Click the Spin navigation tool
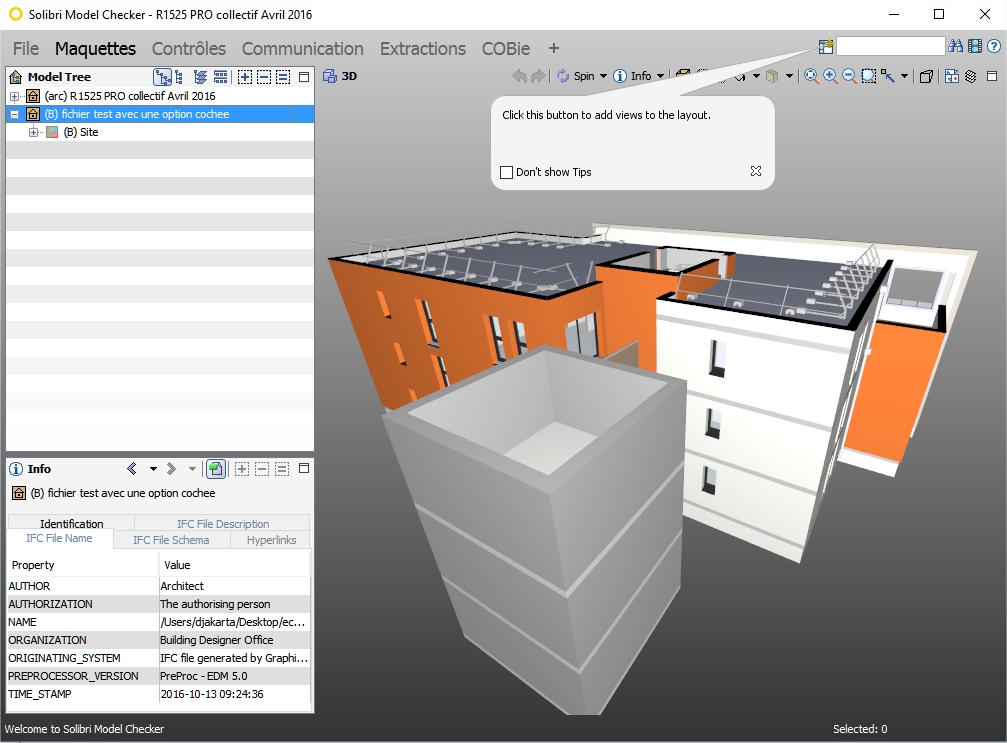The height and width of the screenshot is (743, 1007). pyautogui.click(x=576, y=76)
